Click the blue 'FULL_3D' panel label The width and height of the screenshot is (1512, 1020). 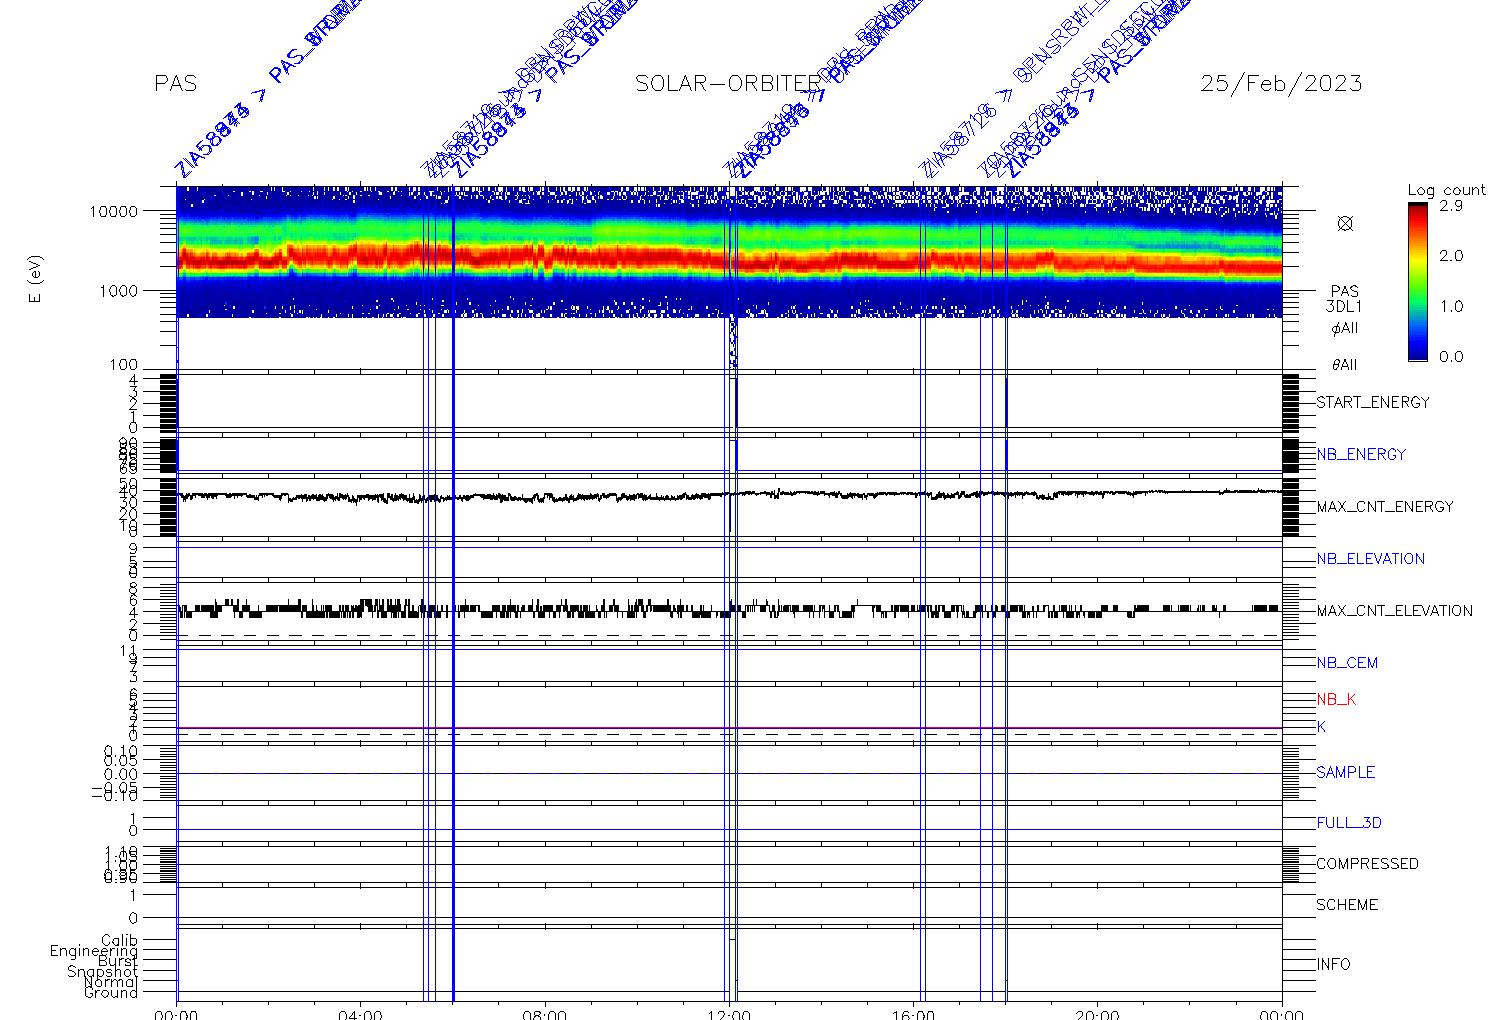point(1349,823)
